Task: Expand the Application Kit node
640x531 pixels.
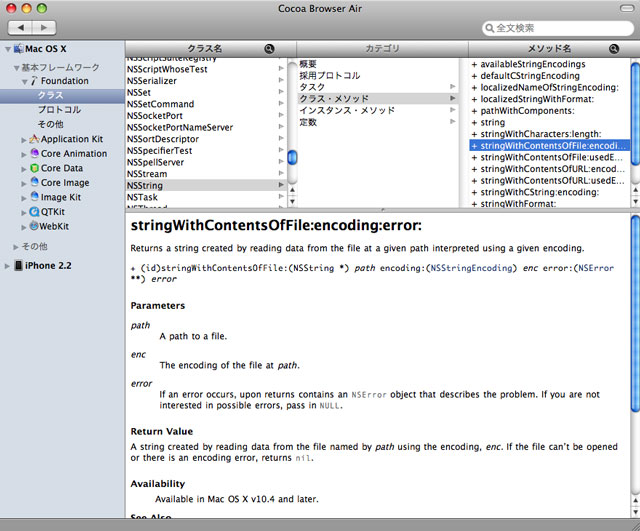Action: (24, 140)
